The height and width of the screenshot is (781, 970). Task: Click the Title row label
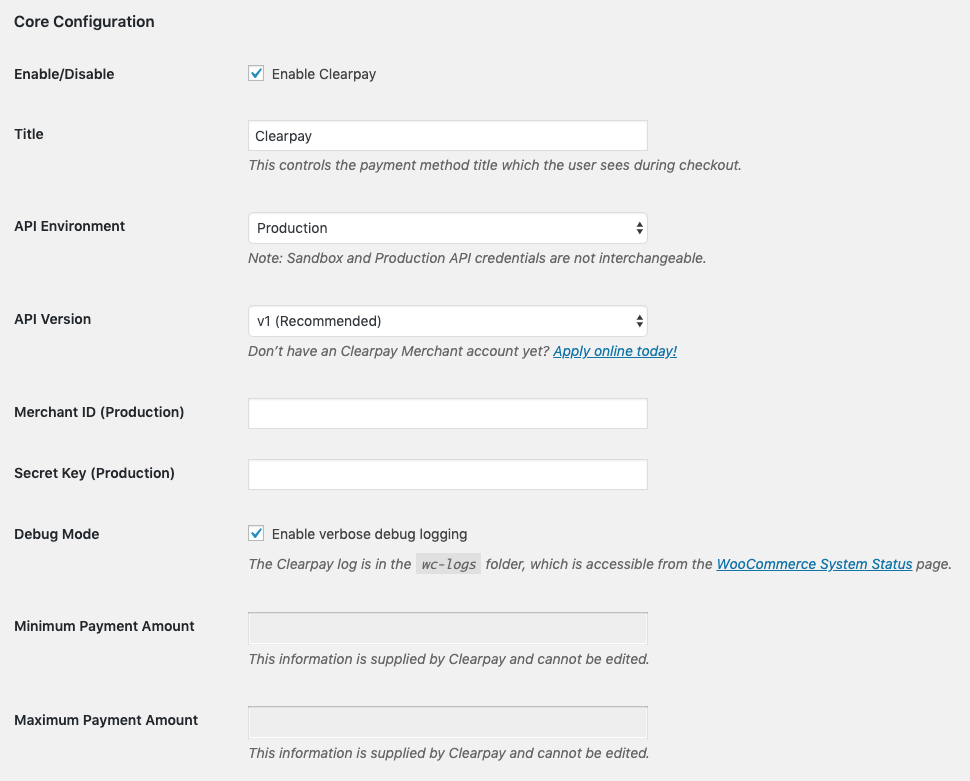(x=29, y=134)
